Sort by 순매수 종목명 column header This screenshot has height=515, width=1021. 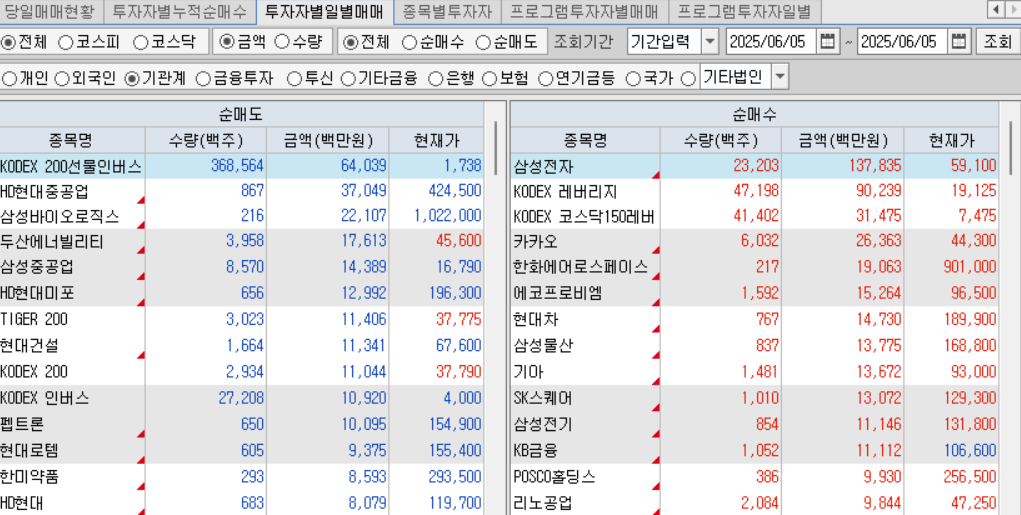click(x=585, y=140)
